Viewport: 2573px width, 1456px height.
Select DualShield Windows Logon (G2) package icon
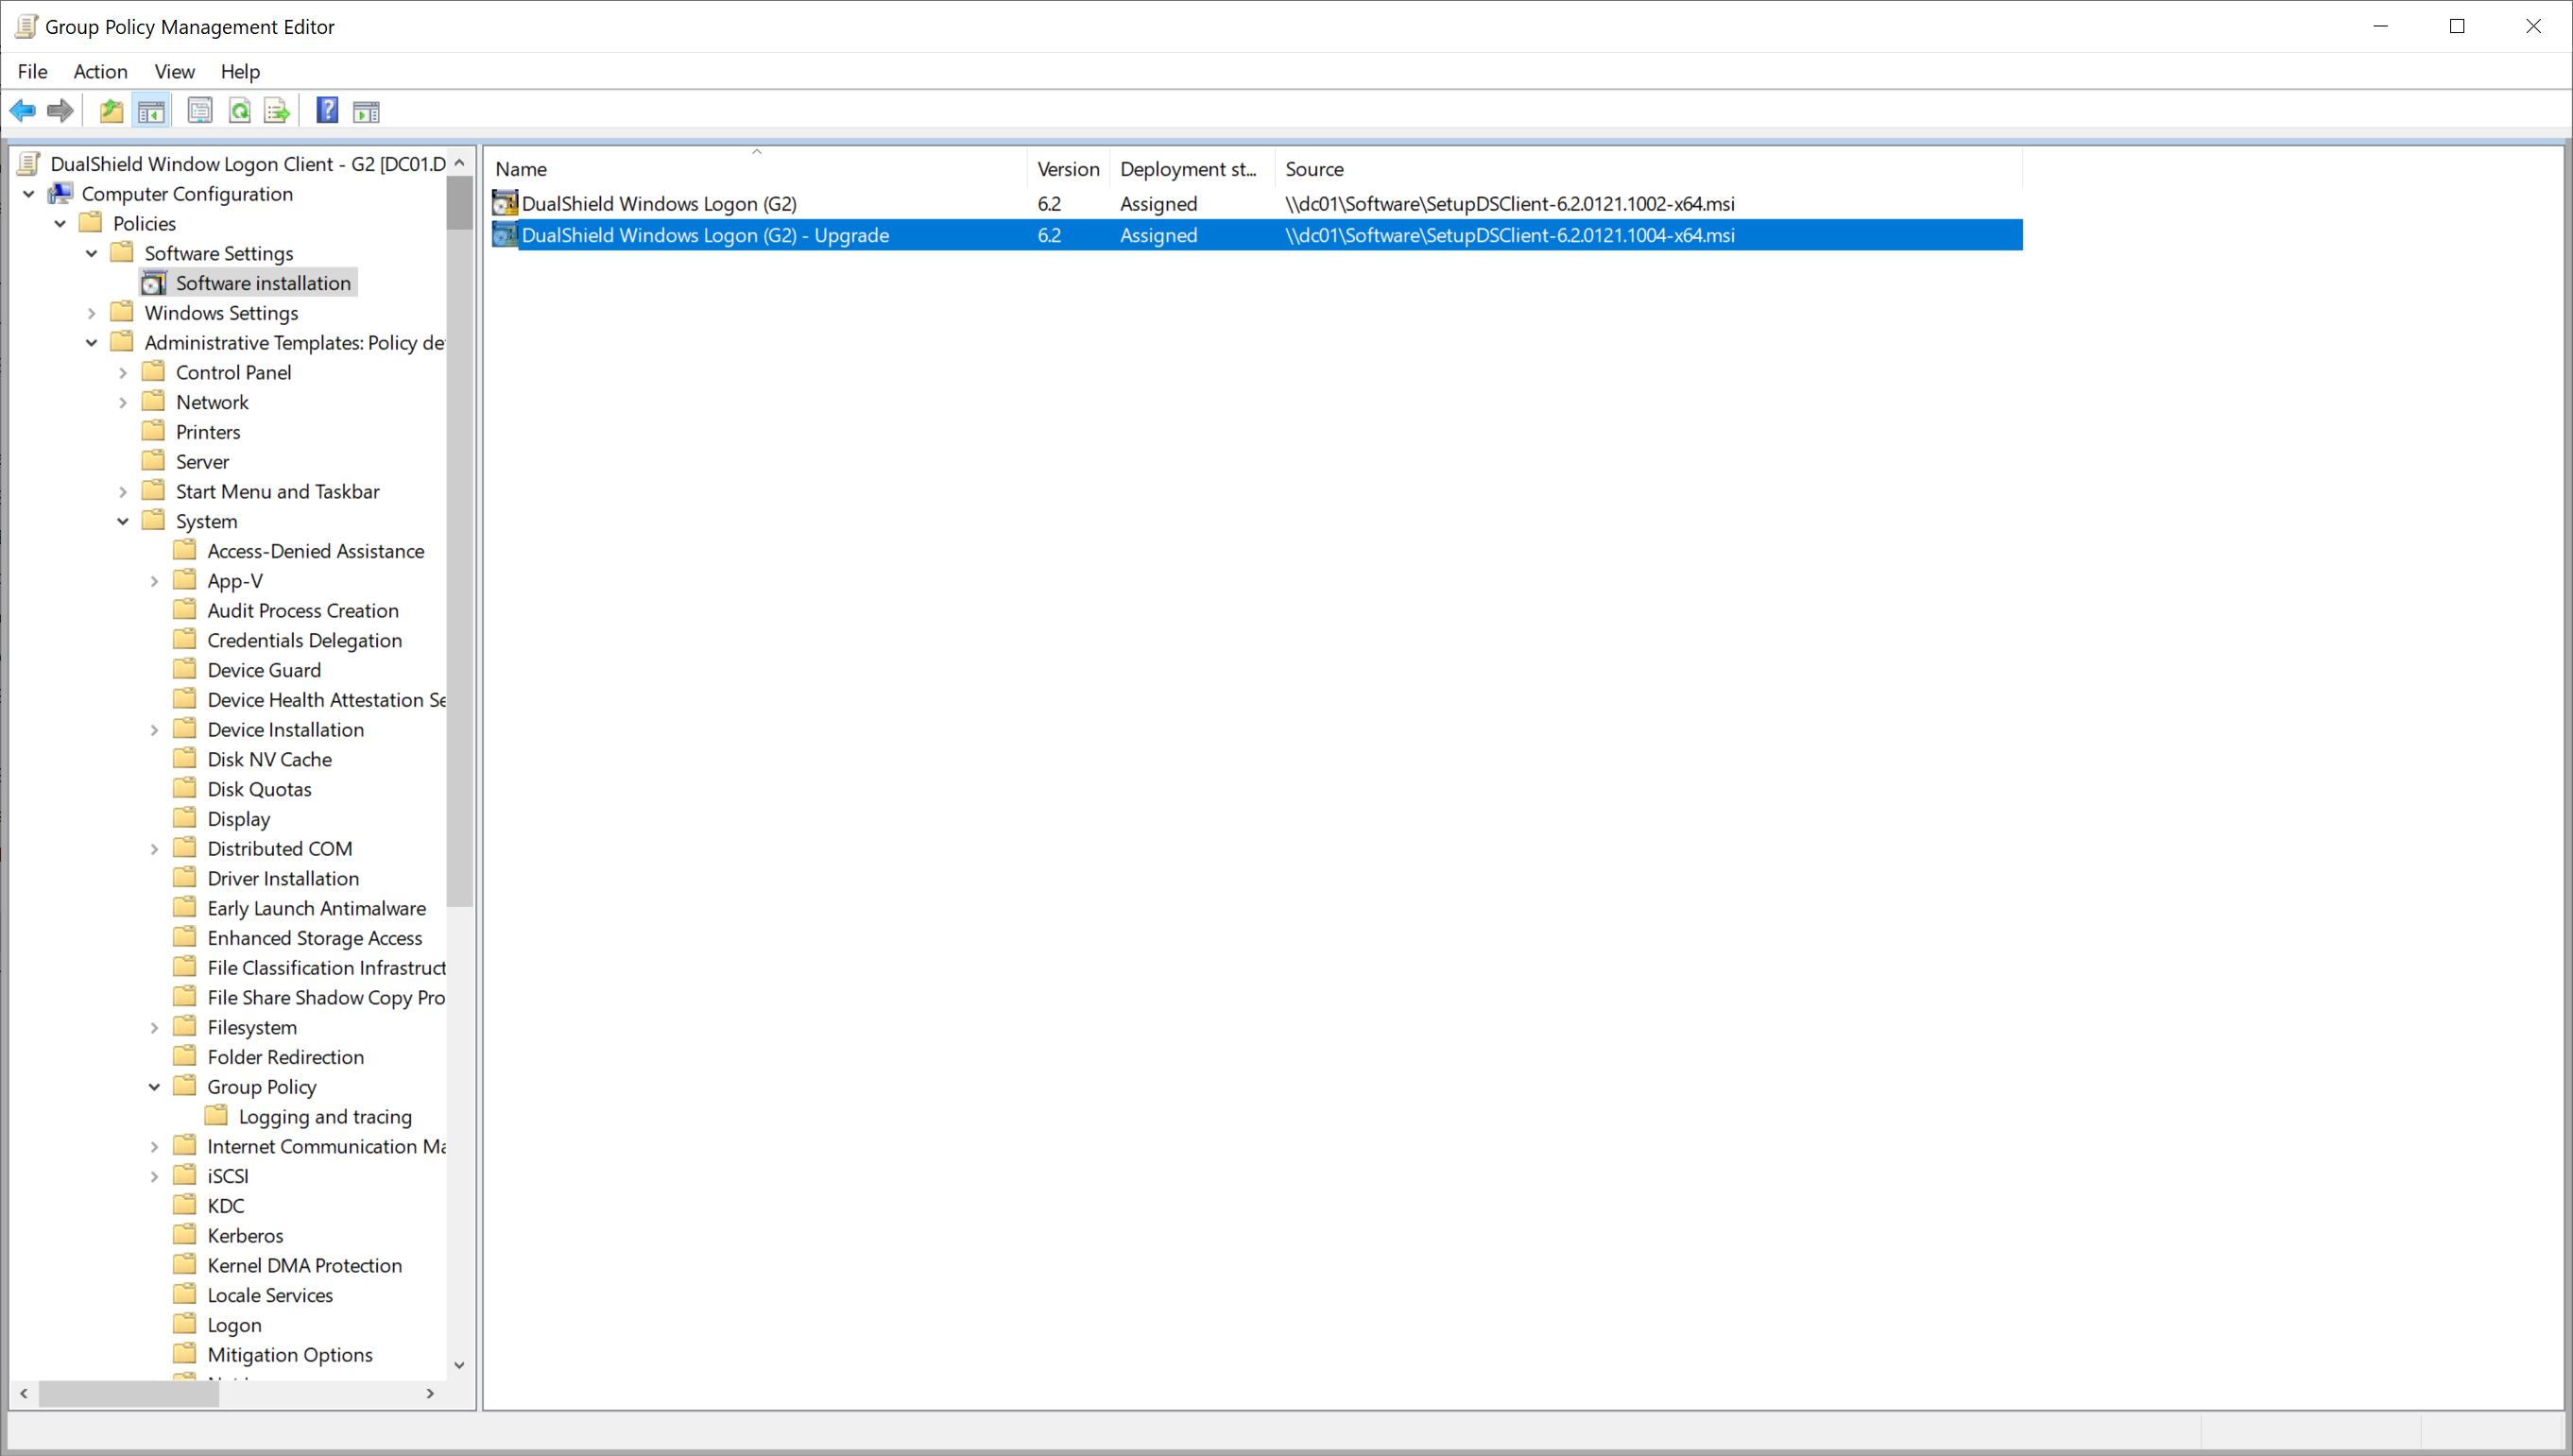coord(505,203)
